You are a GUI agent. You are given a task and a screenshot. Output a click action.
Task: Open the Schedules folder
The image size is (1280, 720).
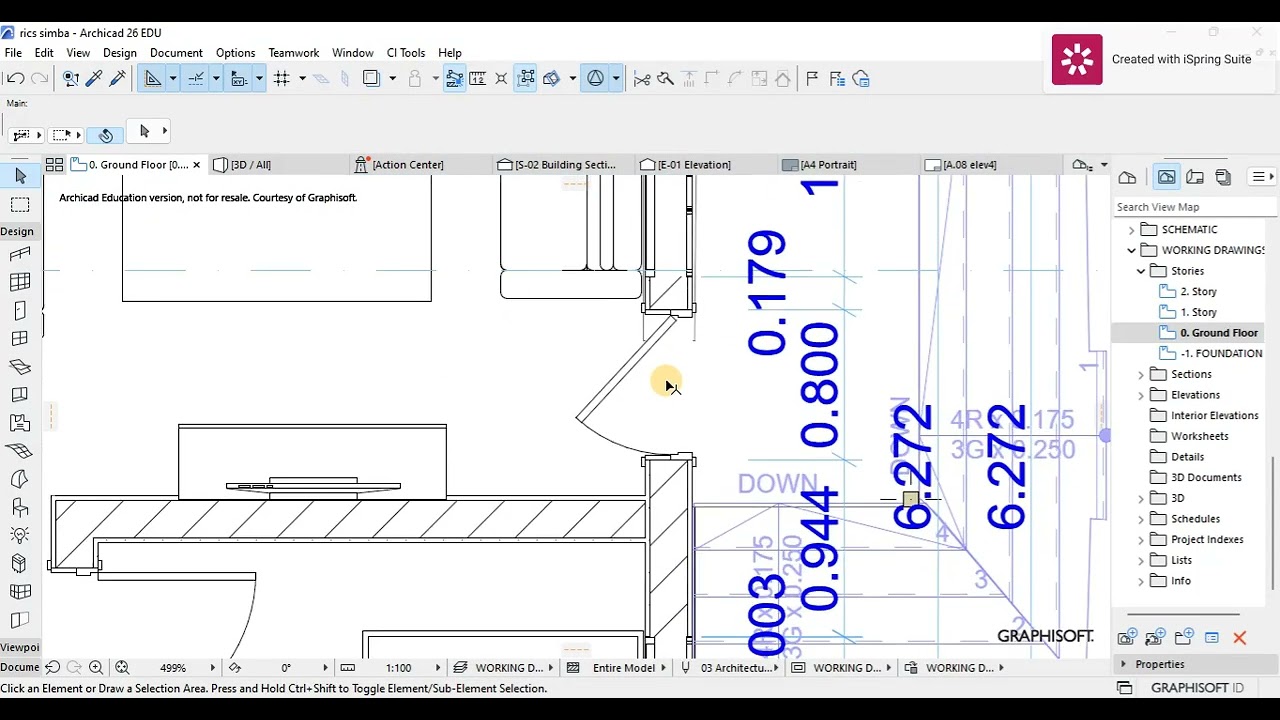[1195, 519]
